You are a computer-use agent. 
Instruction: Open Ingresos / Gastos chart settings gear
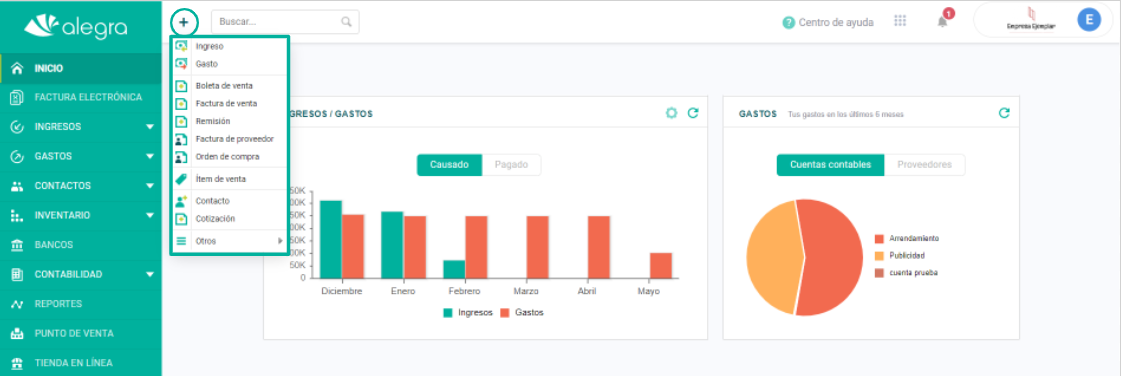(x=671, y=113)
